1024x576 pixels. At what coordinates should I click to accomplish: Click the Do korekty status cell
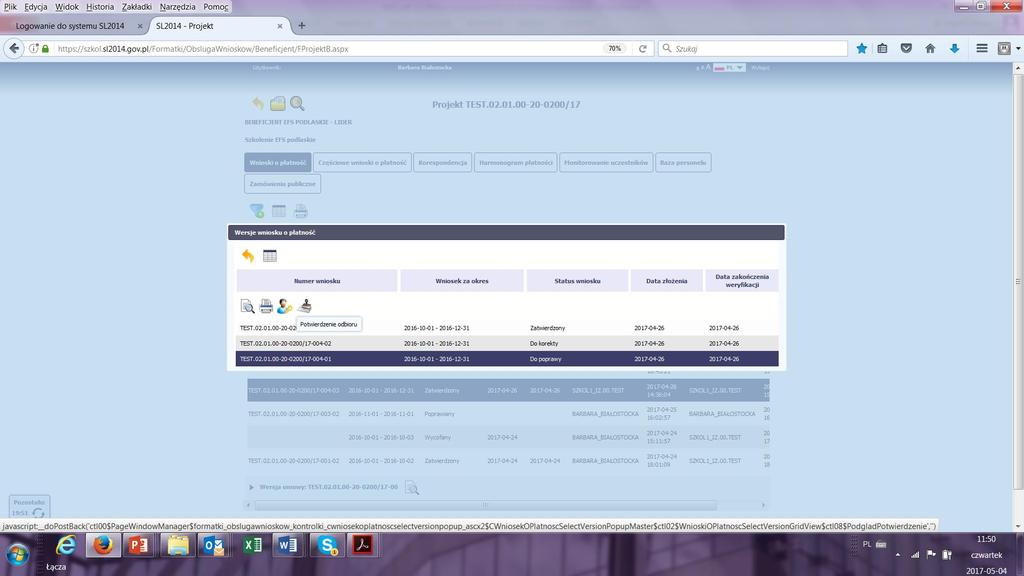point(543,344)
